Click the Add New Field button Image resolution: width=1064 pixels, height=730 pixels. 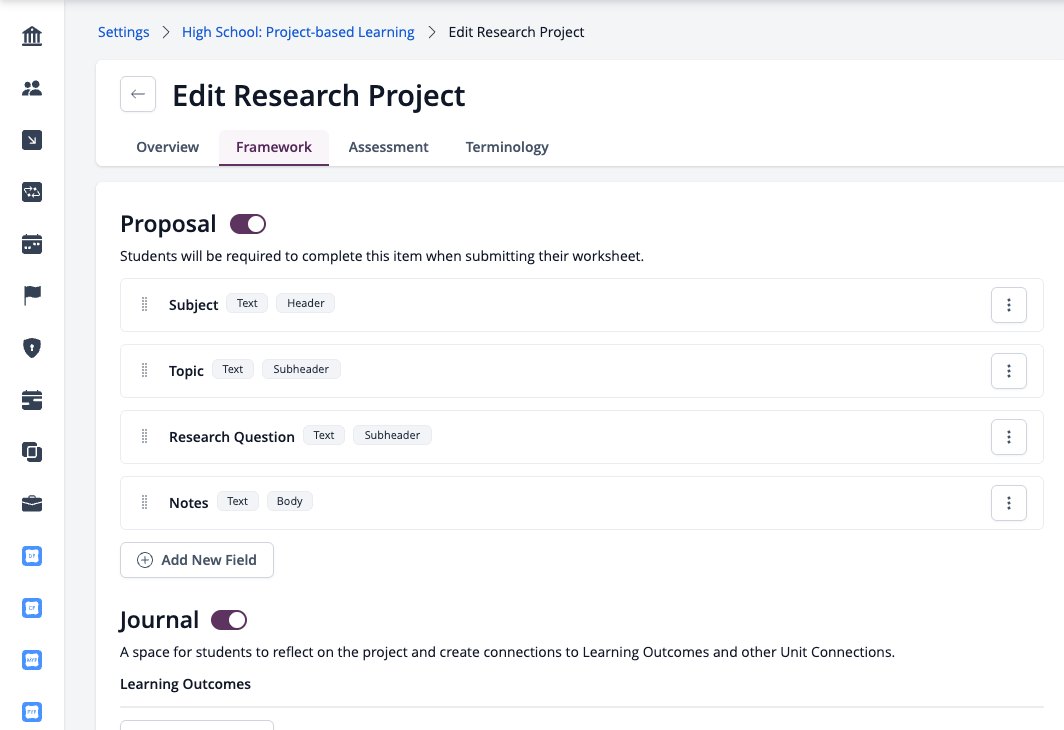click(x=197, y=560)
